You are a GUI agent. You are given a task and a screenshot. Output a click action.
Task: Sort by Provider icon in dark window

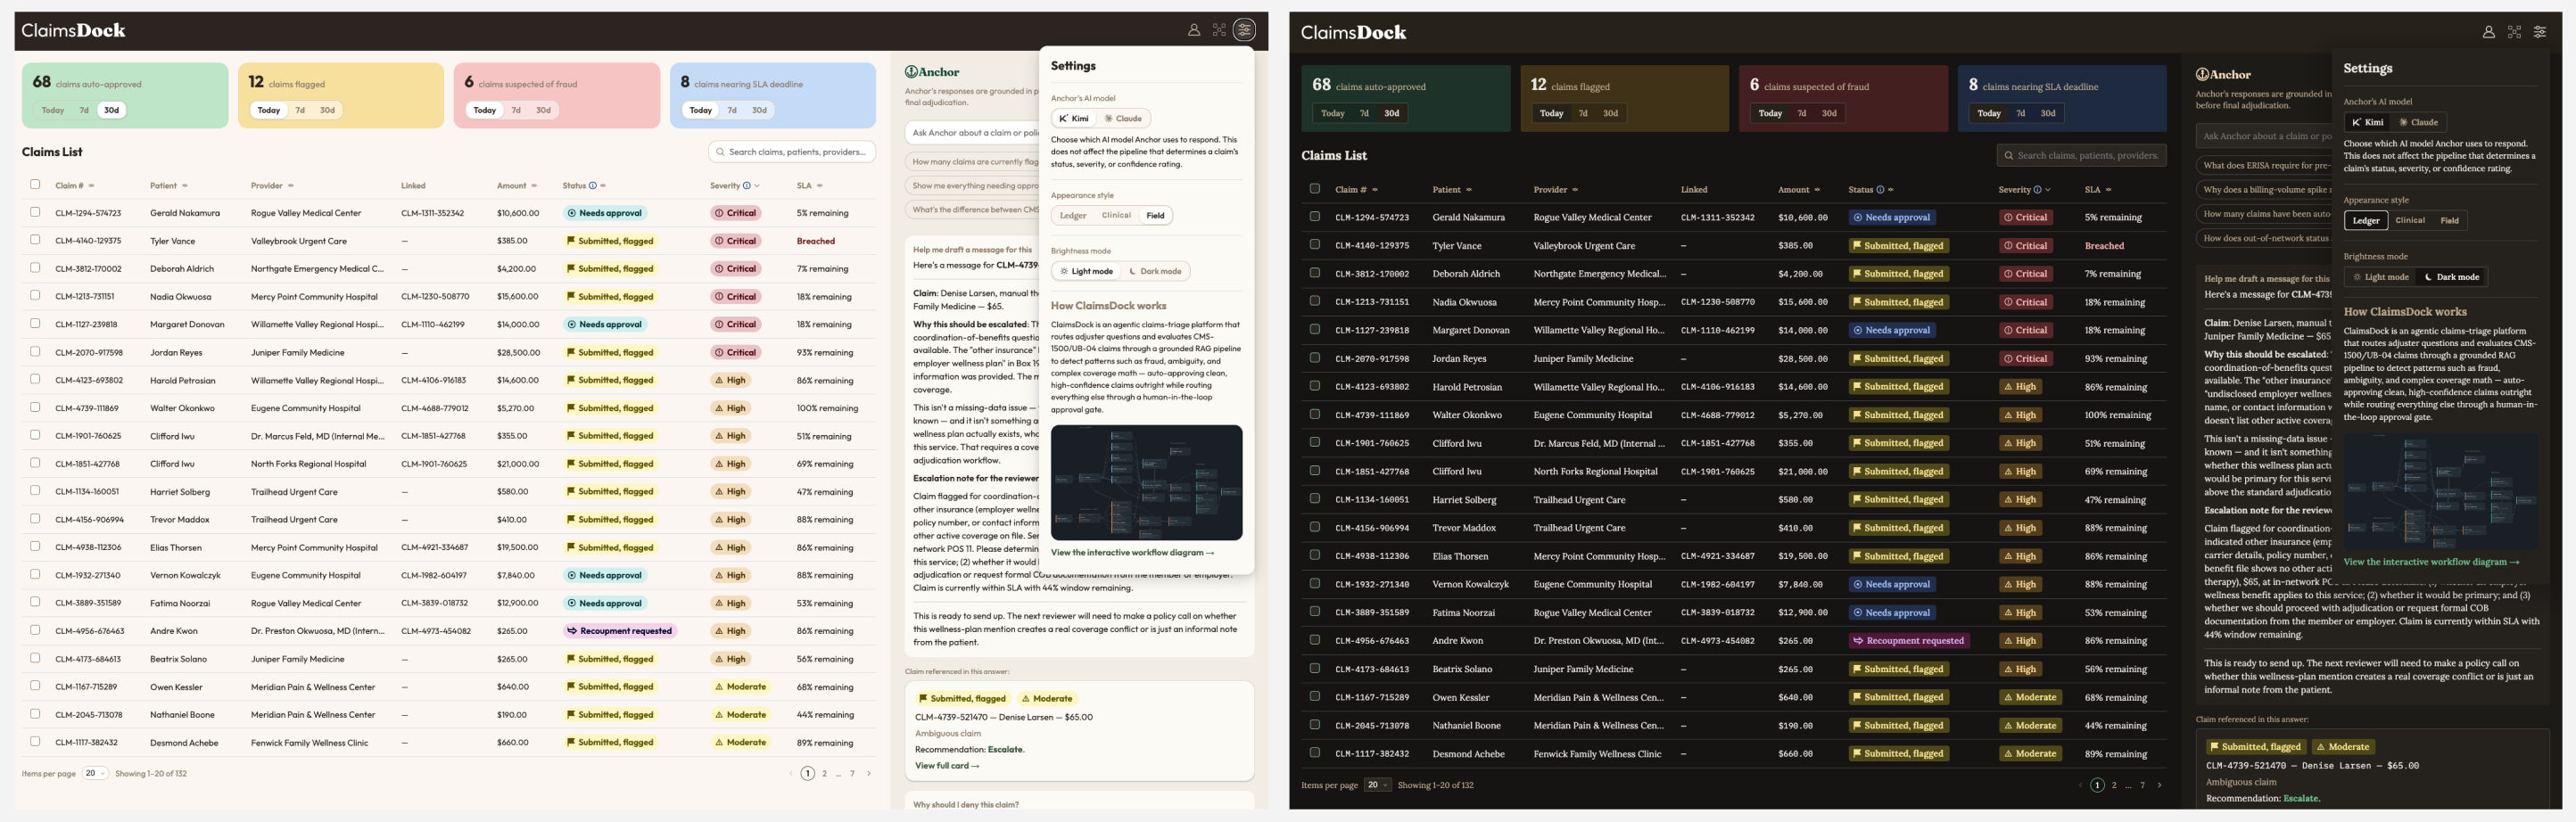(1575, 190)
